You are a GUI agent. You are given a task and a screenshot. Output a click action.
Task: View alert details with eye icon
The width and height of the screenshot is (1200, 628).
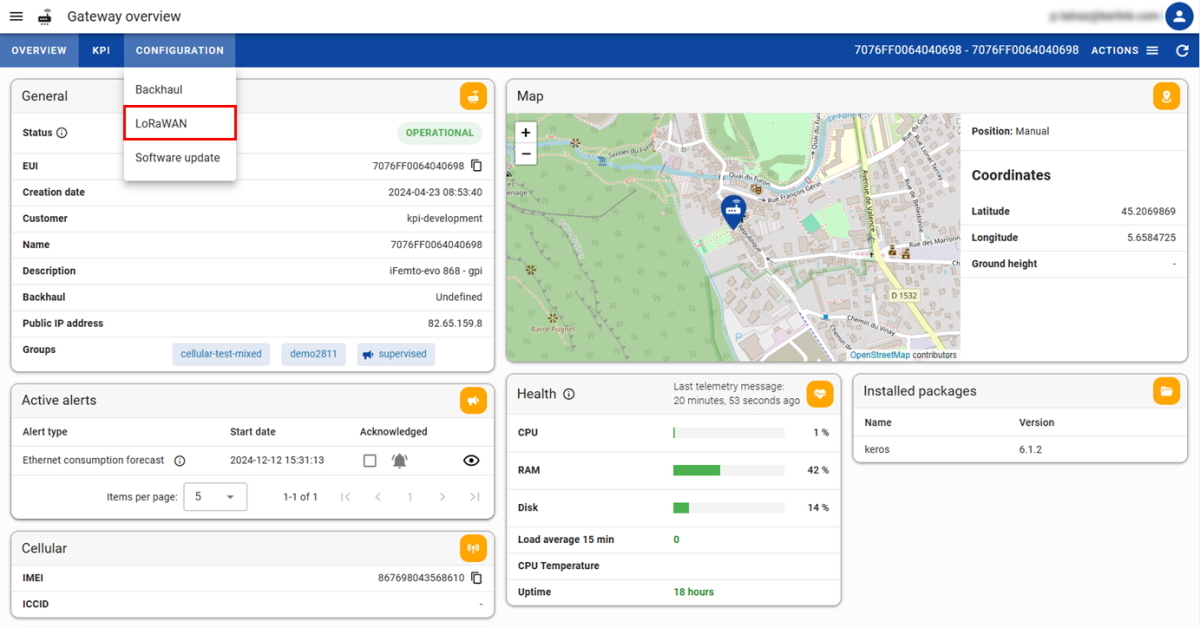click(472, 461)
